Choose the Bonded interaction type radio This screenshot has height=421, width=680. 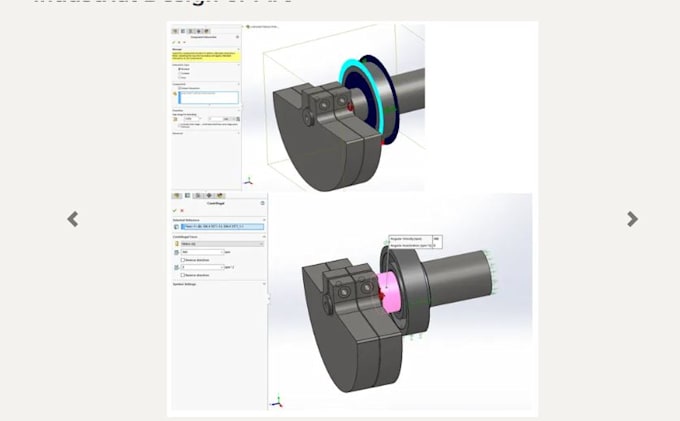point(180,69)
